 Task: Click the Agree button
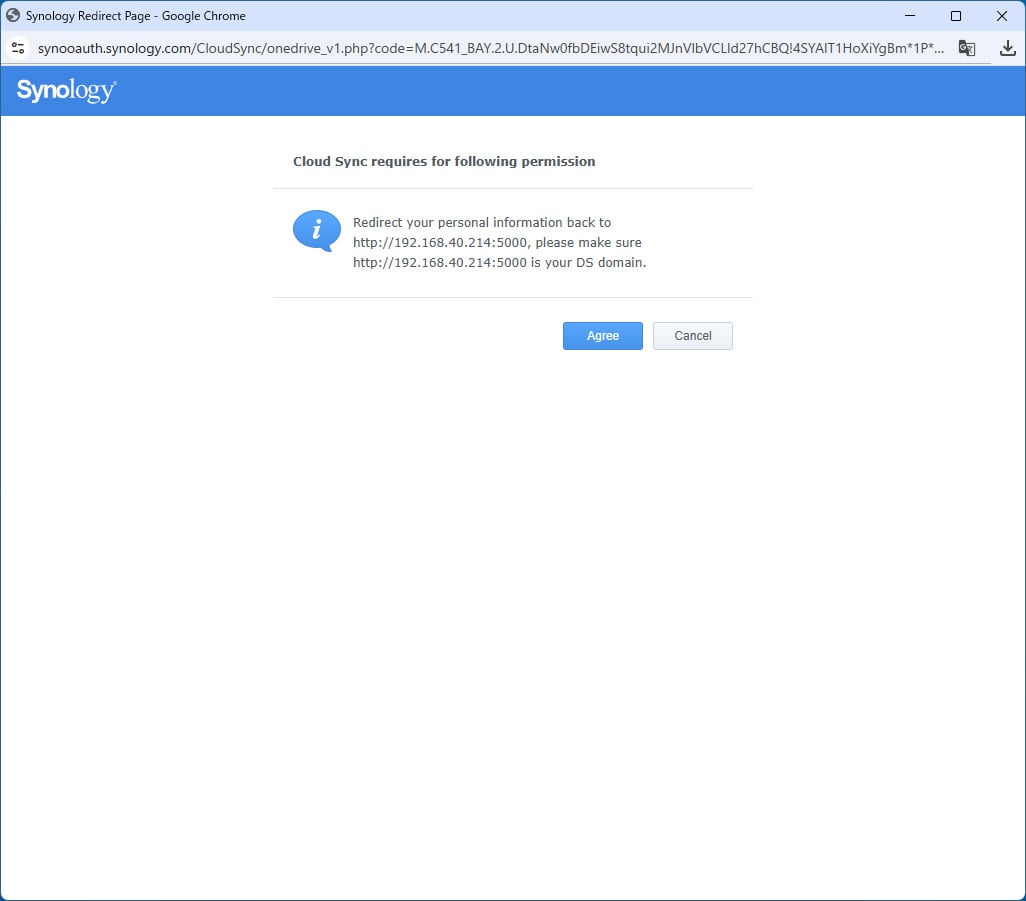[602, 336]
